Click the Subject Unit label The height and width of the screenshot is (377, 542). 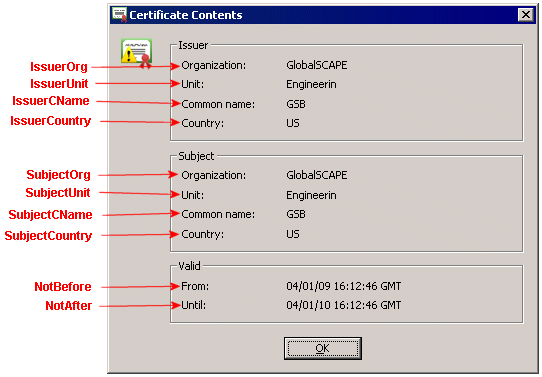pyautogui.click(x=193, y=195)
